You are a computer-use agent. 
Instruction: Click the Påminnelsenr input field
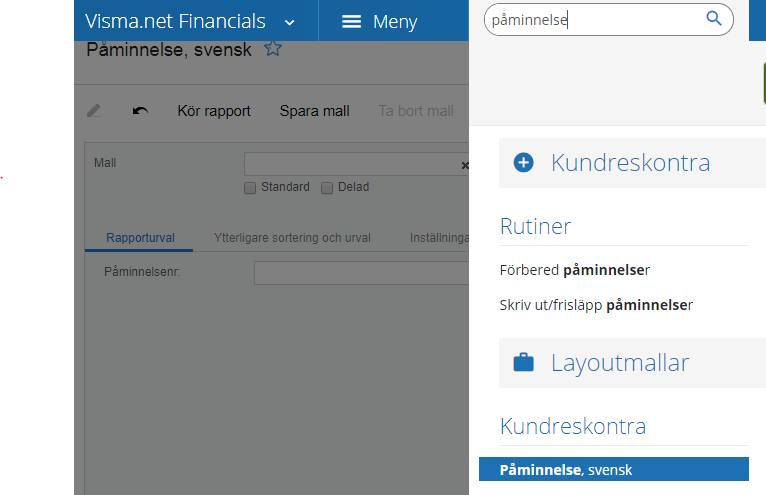tap(362, 273)
